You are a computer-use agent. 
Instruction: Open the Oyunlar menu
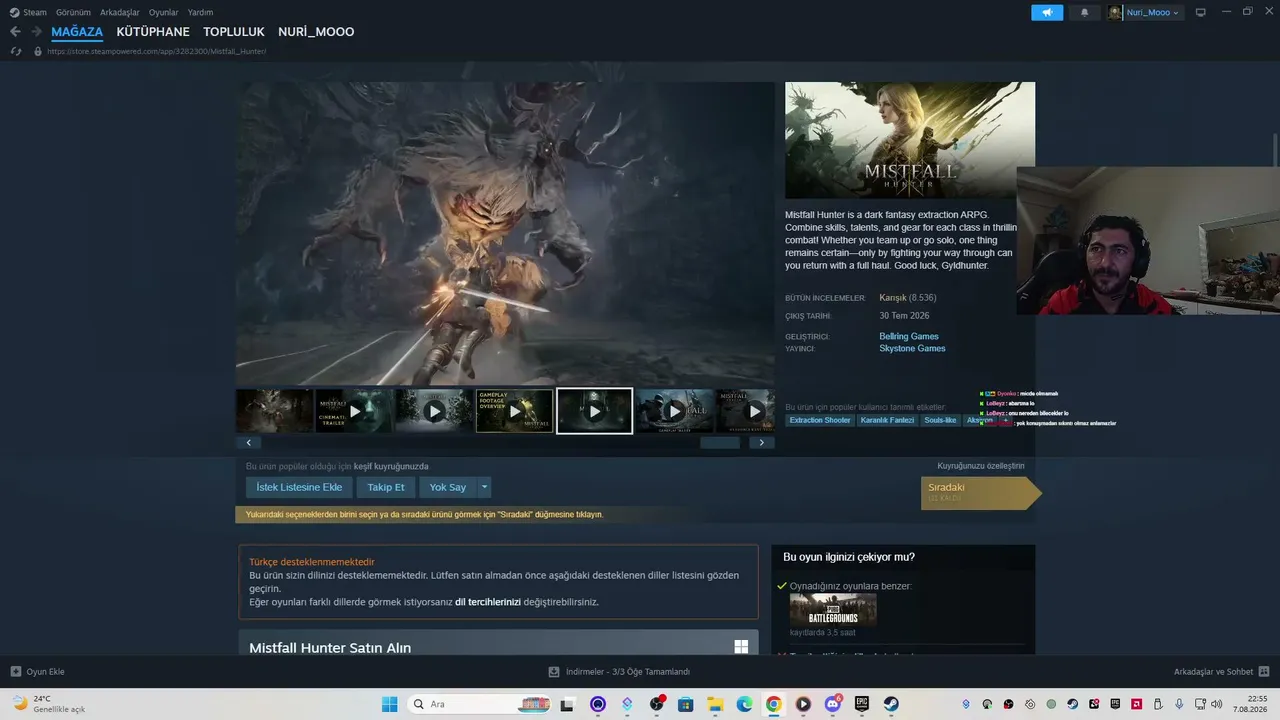(x=164, y=13)
